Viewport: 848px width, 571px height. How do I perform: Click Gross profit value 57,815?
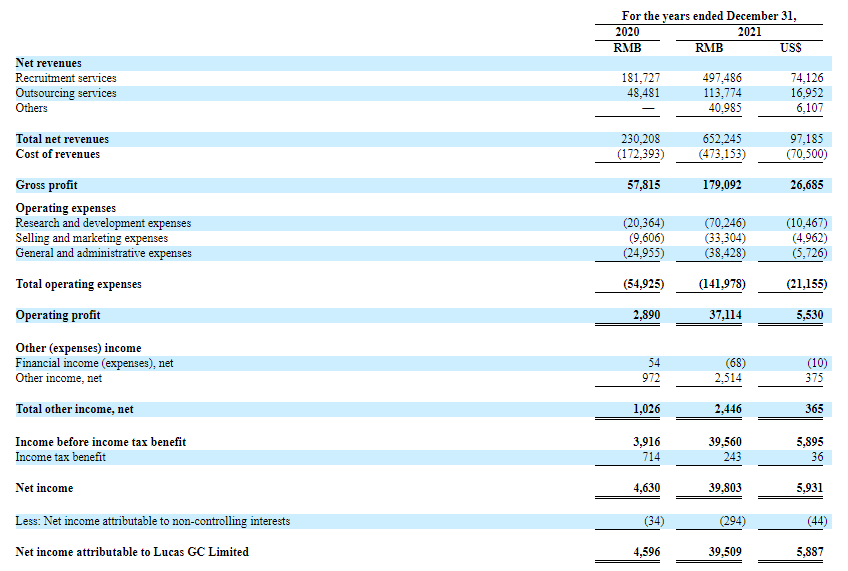click(644, 185)
